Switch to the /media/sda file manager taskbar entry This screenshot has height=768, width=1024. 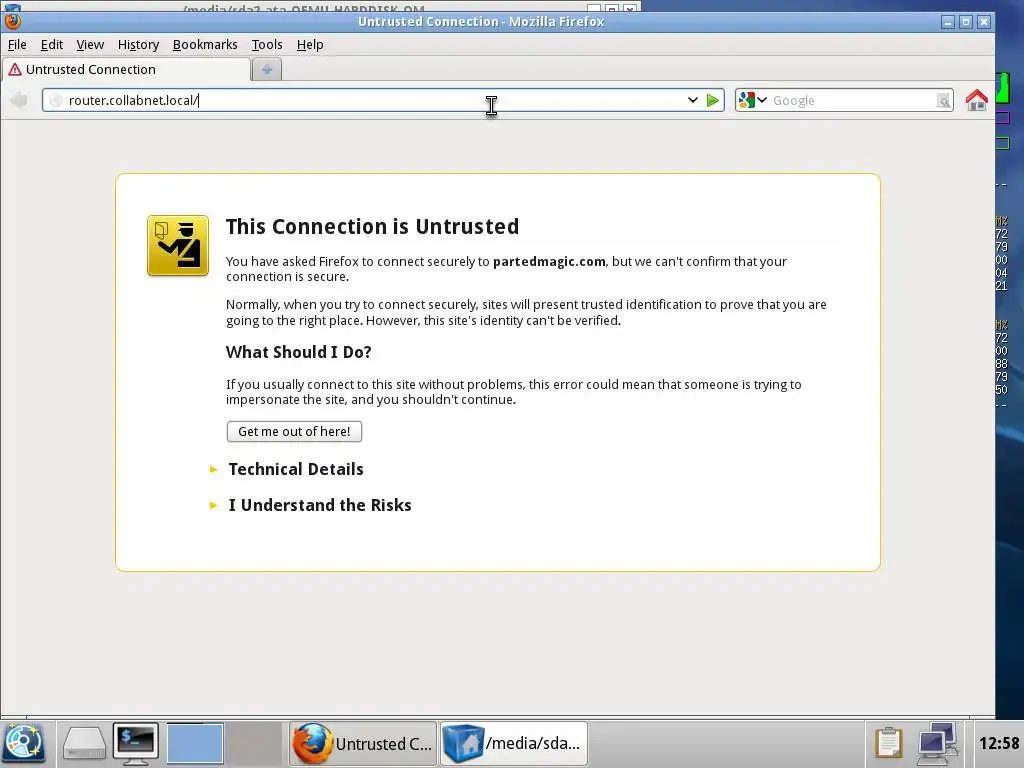click(x=514, y=743)
